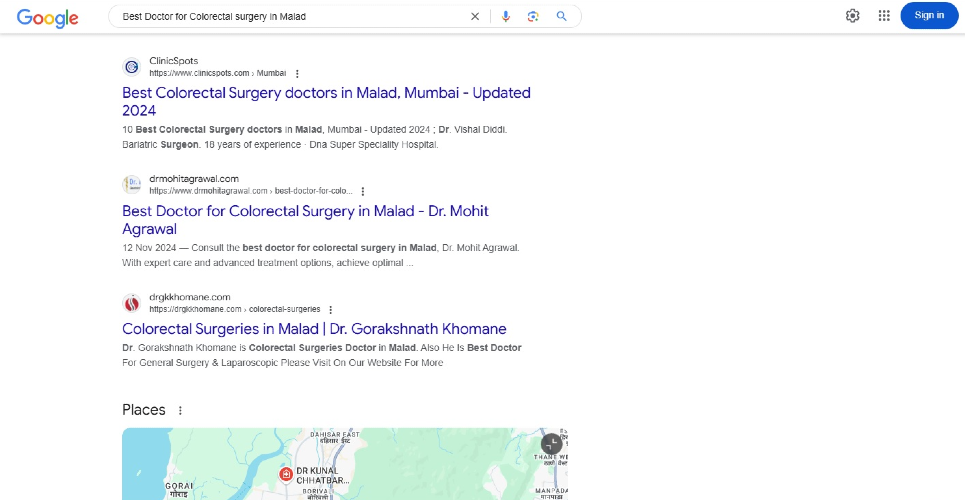
Task: Expand the map with fullscreen icon
Action: [x=551, y=443]
